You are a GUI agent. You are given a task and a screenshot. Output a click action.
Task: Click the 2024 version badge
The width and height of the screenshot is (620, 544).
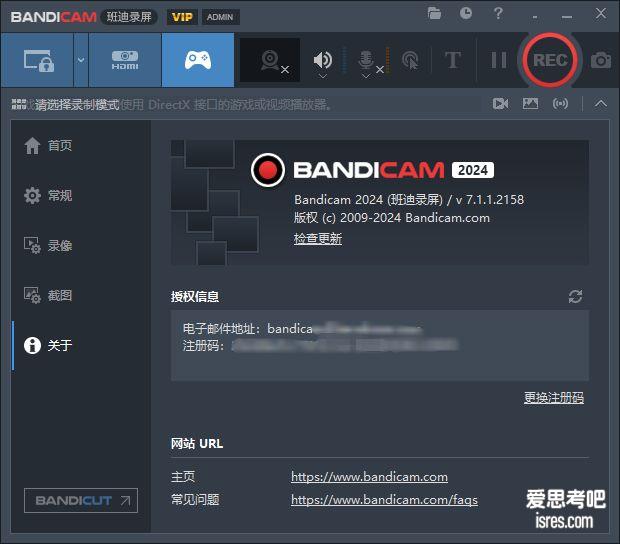coord(473,170)
